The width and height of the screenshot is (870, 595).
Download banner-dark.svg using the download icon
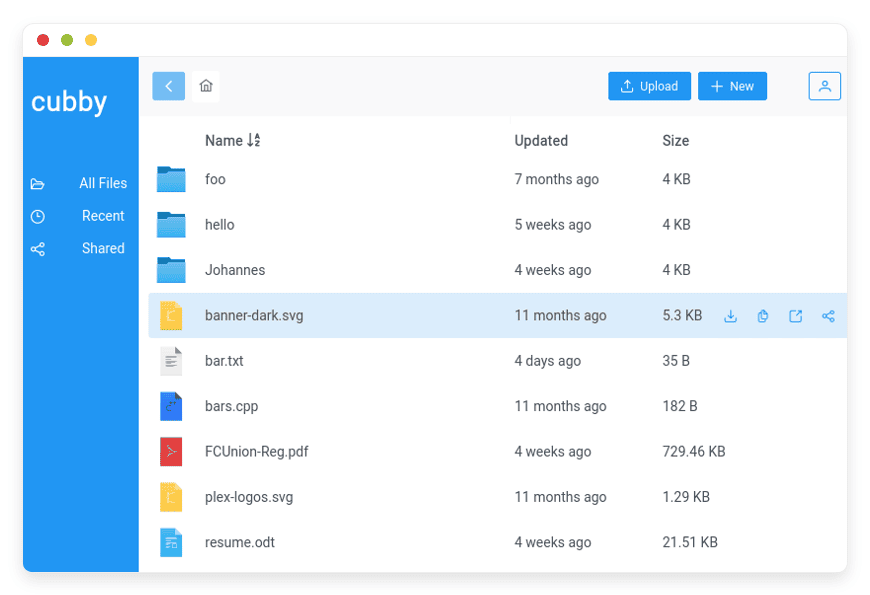click(731, 316)
